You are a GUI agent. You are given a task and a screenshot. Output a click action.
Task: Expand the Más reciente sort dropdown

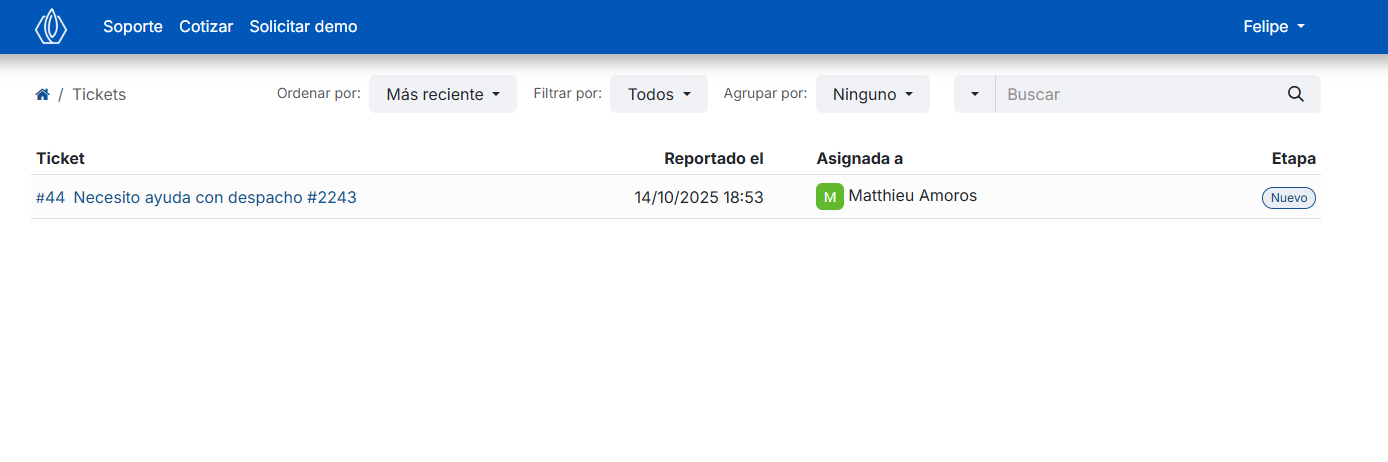pyautogui.click(x=443, y=94)
